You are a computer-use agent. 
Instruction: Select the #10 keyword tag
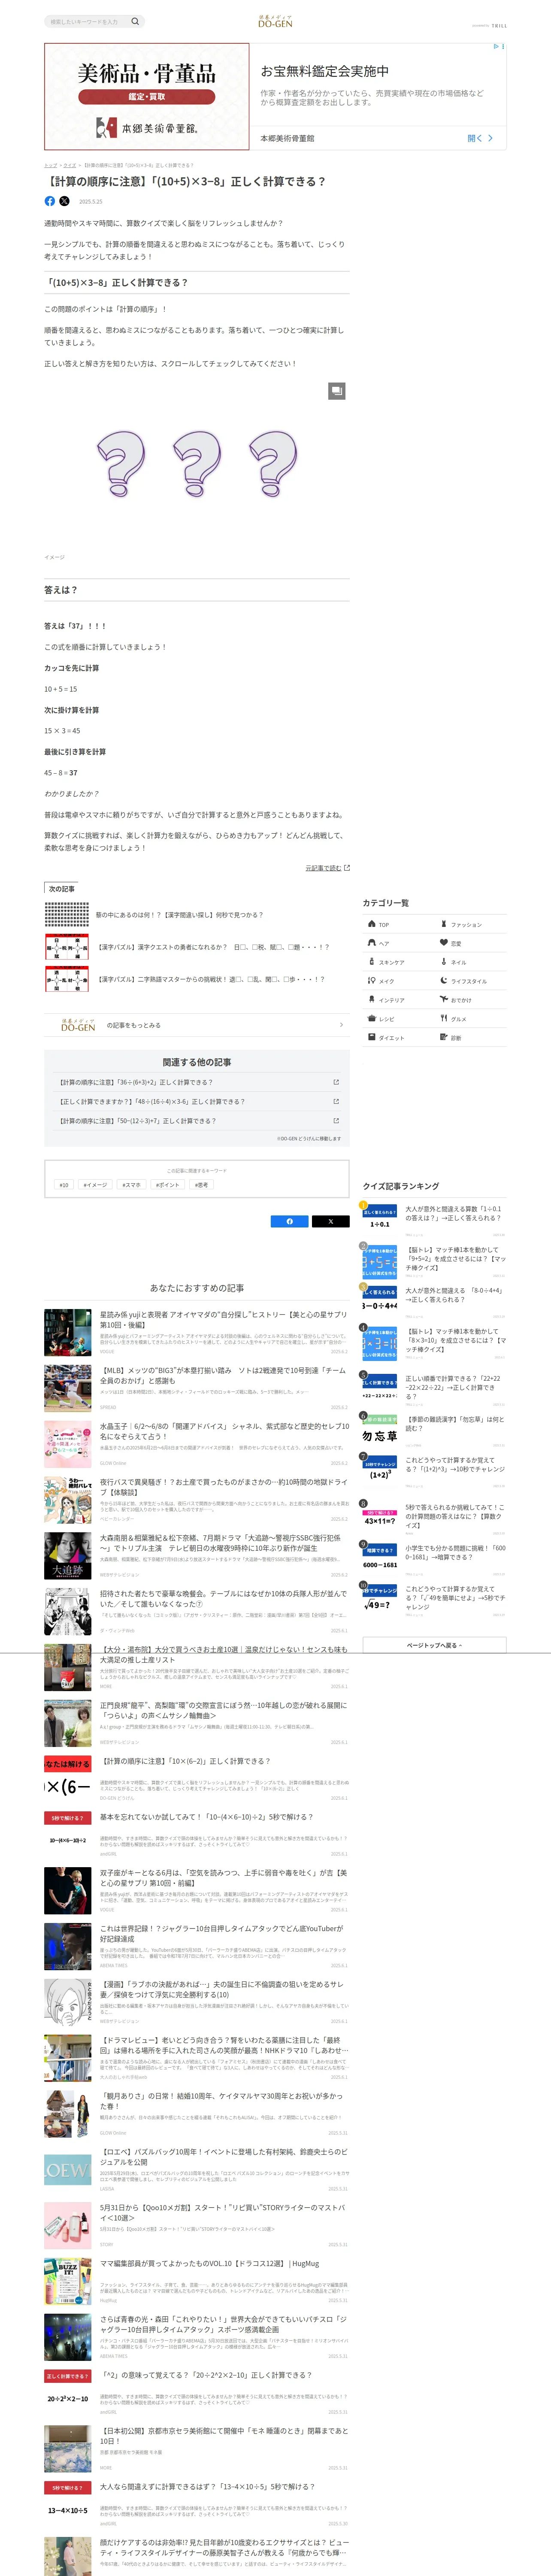(x=64, y=1185)
